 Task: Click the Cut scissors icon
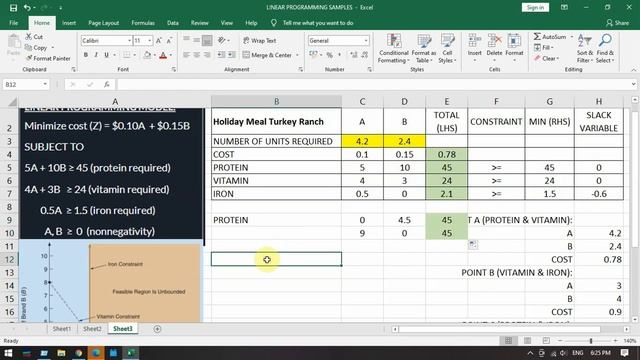click(29, 37)
